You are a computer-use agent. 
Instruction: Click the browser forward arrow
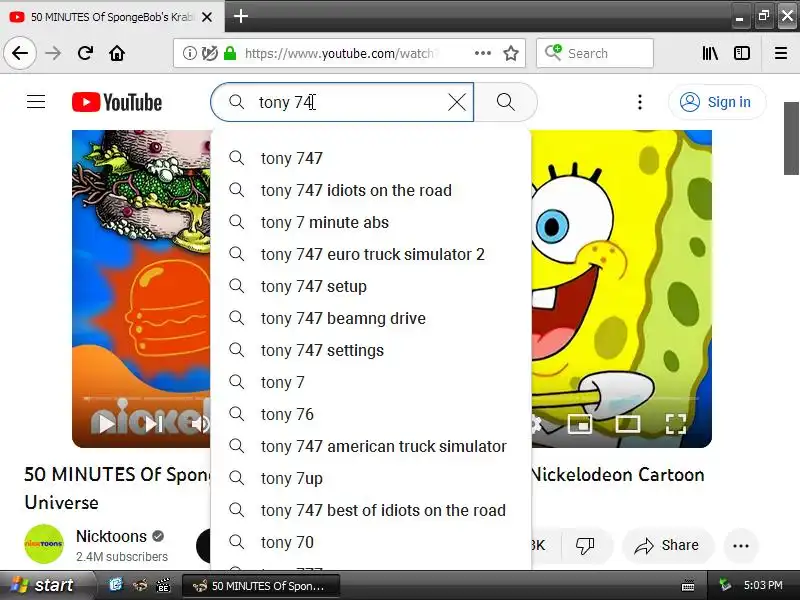pyautogui.click(x=53, y=53)
